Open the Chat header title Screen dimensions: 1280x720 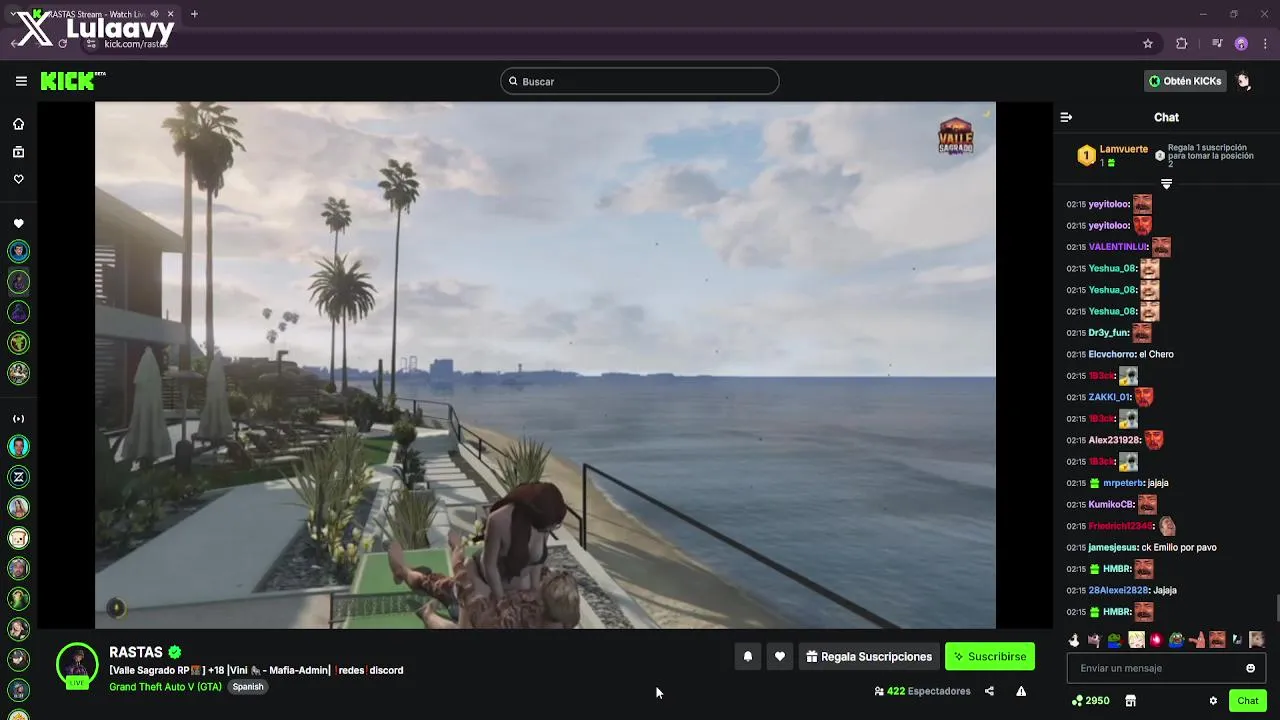pyautogui.click(x=1166, y=117)
